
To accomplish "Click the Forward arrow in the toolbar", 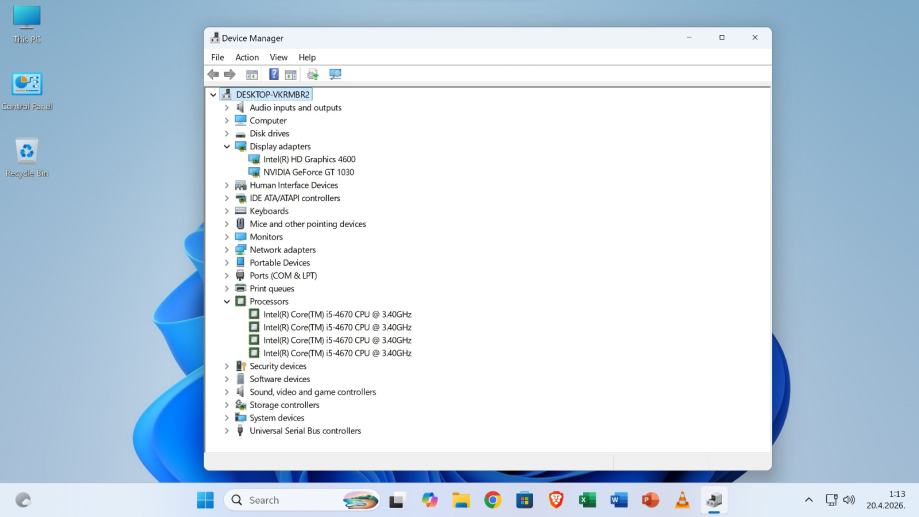I will (x=230, y=74).
